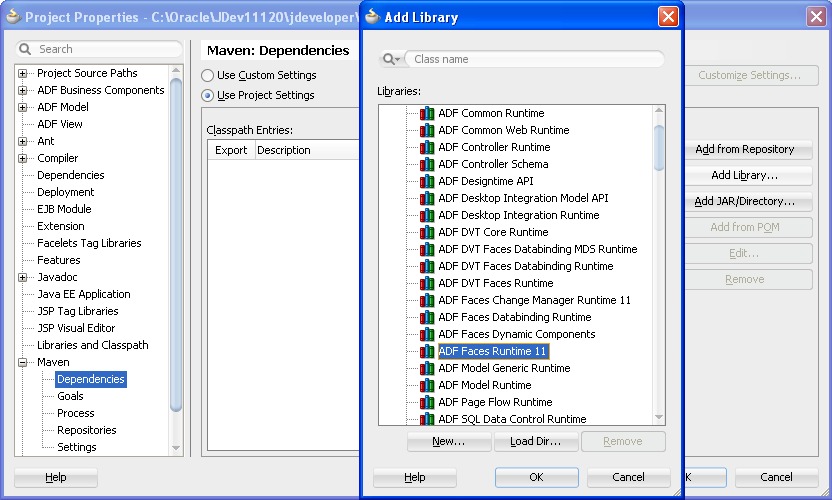The image size is (832, 500).
Task: Click the ADF DVT Faces Databinding Runtime icon
Action: click(x=427, y=266)
